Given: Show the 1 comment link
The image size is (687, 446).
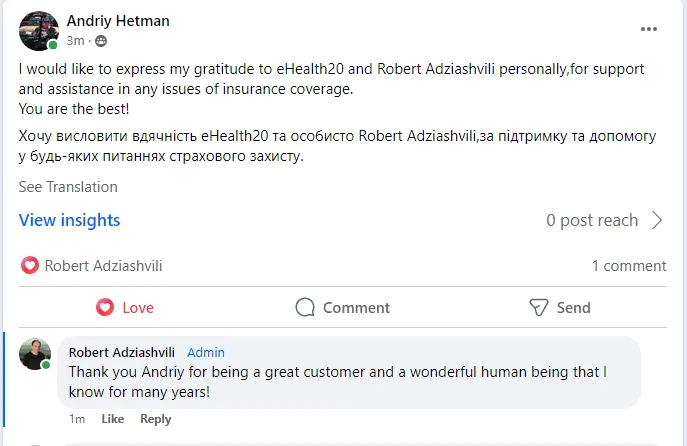Looking at the screenshot, I should point(628,266).
